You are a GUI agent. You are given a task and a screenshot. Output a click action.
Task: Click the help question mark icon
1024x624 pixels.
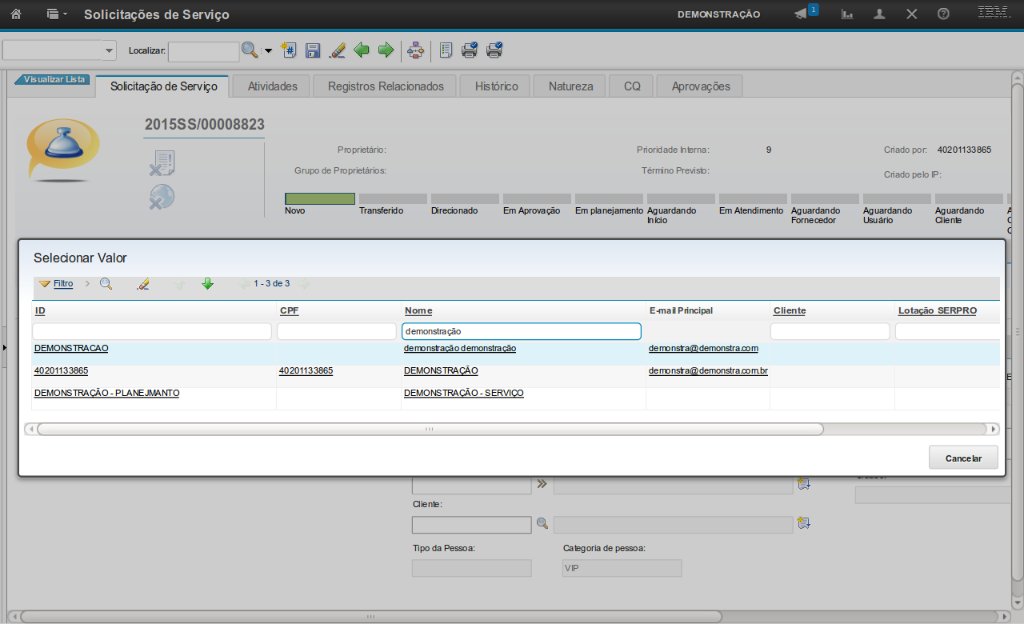coord(943,14)
